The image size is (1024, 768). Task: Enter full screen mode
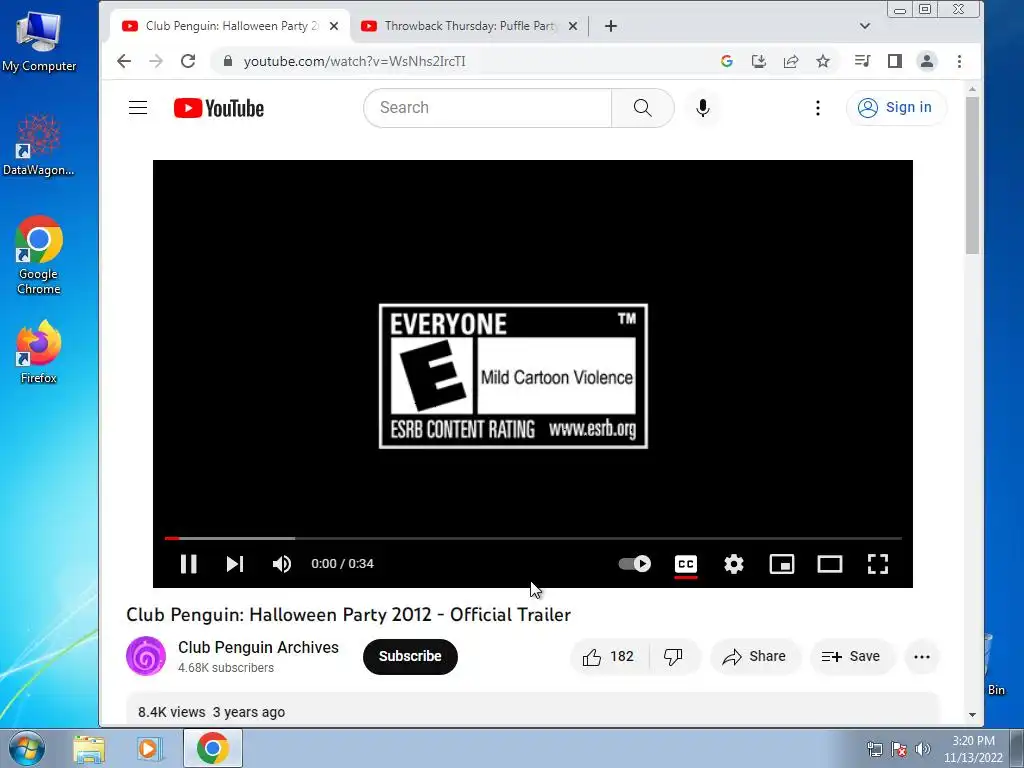pos(878,564)
